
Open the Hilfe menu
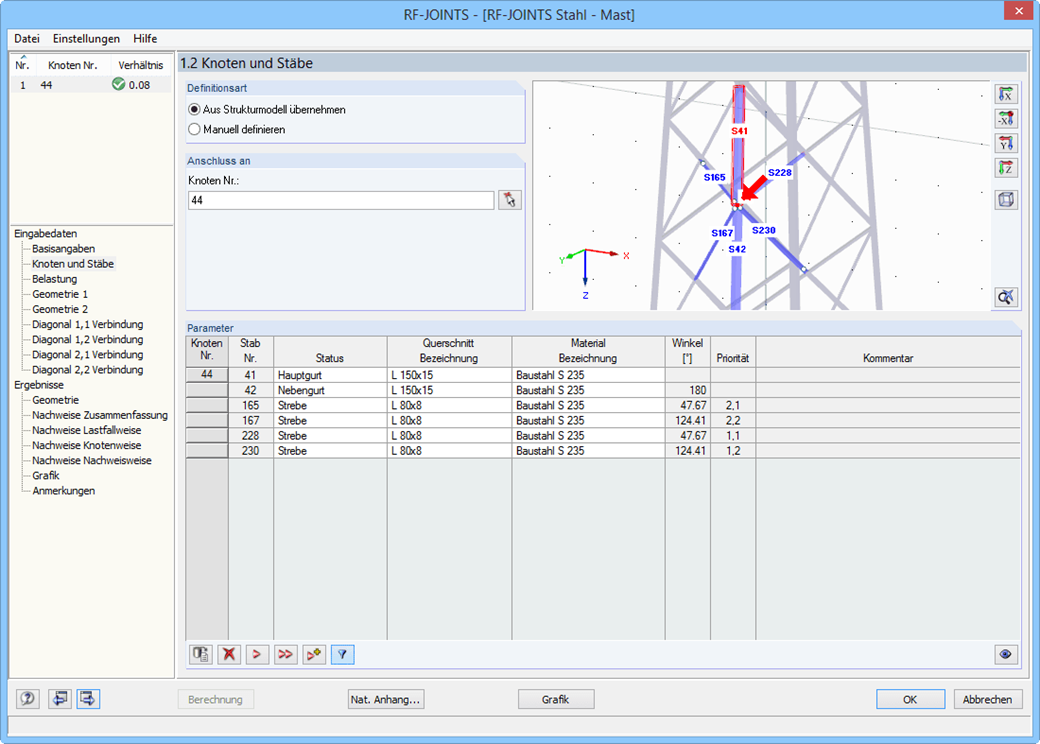(x=144, y=38)
